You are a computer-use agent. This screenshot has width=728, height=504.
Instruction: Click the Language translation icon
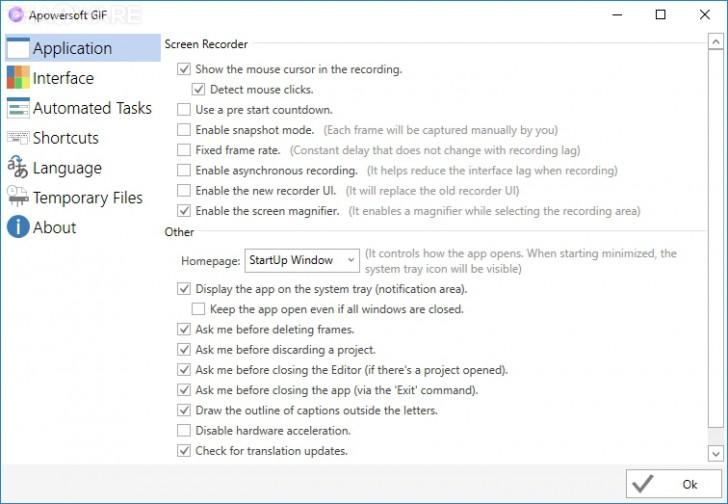tap(18, 167)
